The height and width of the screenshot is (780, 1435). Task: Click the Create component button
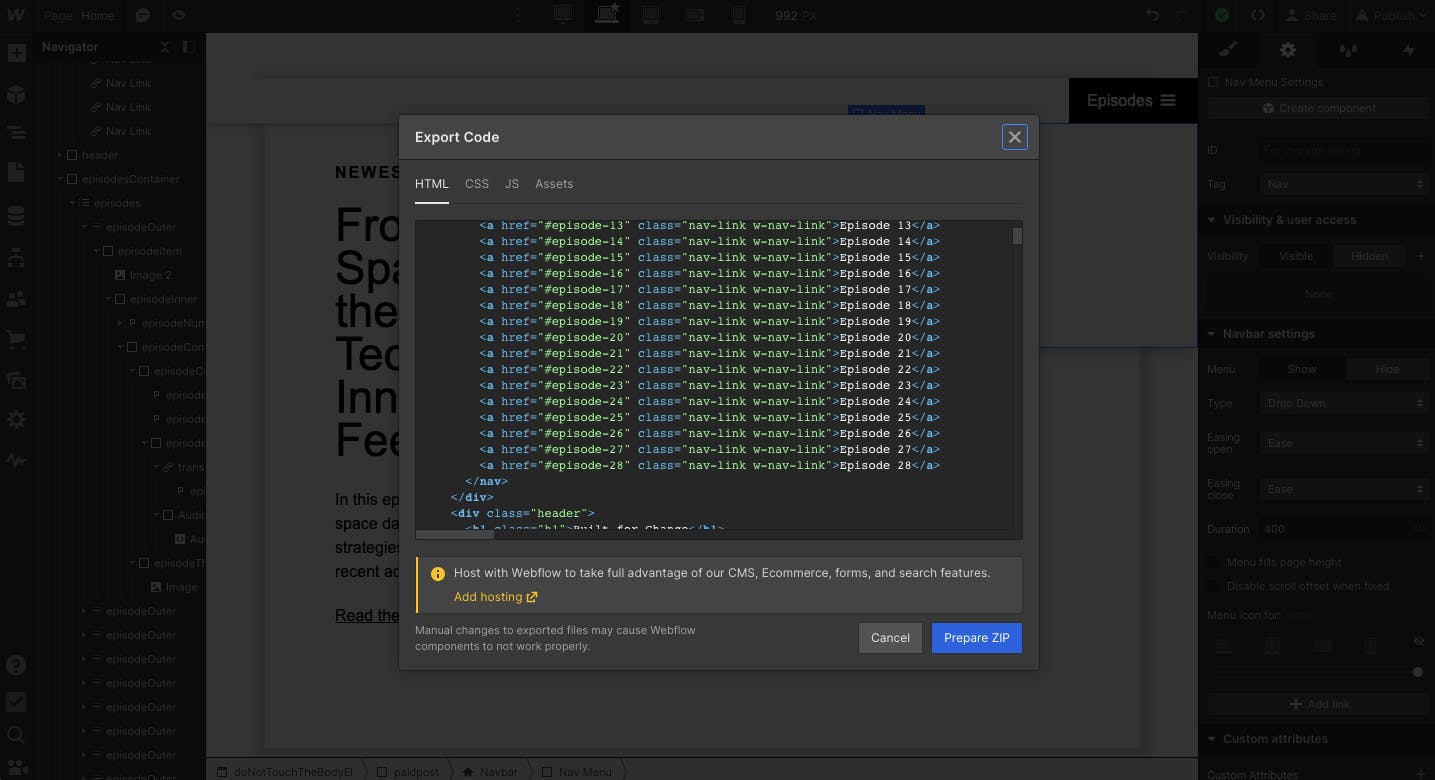(x=1319, y=108)
